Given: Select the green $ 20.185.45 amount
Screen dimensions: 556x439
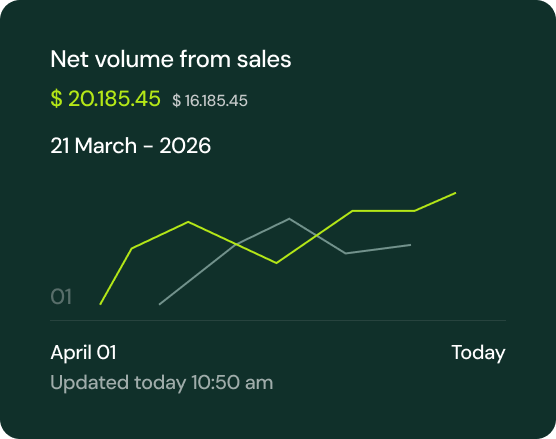Looking at the screenshot, I should pos(105,98).
